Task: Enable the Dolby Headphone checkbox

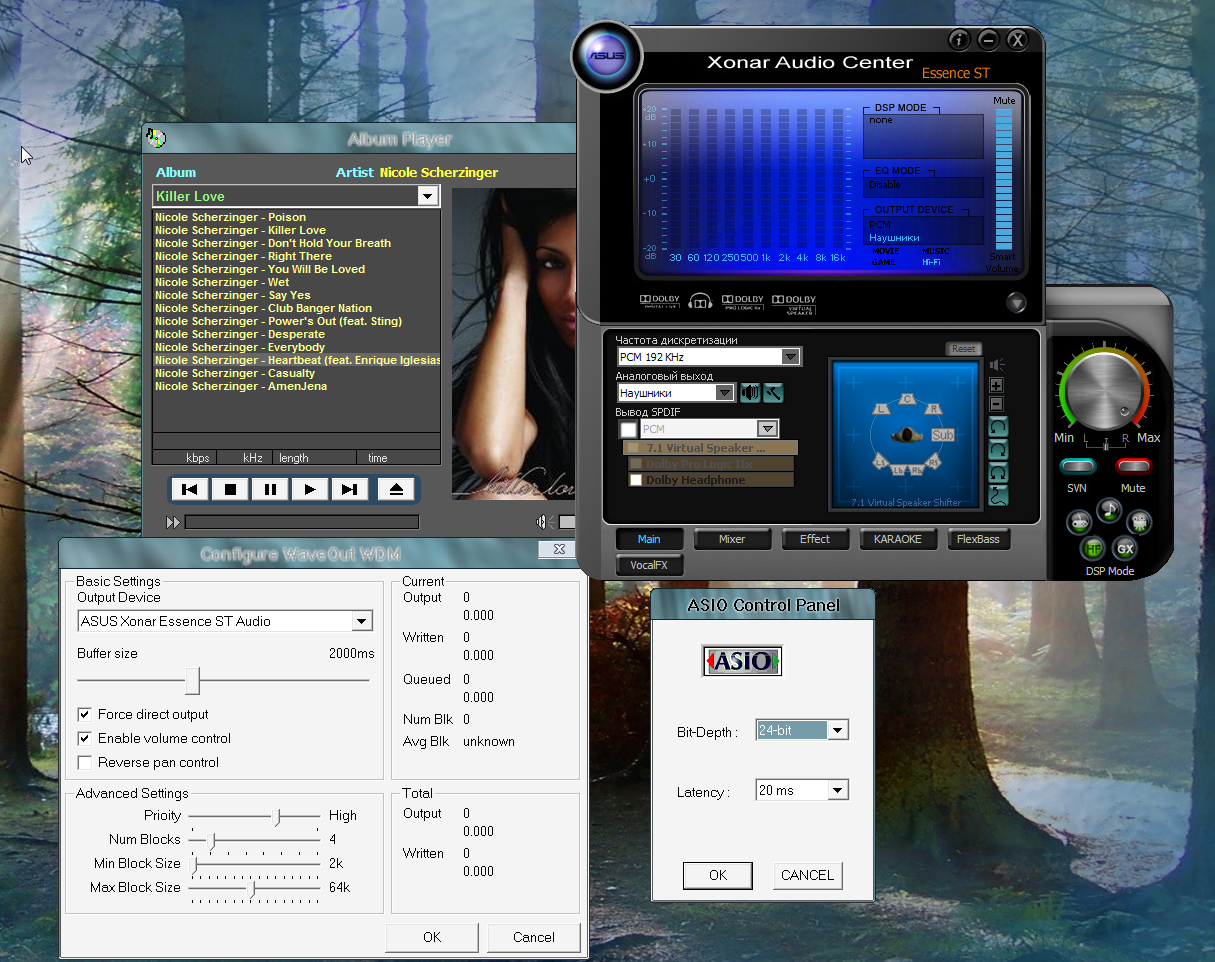Action: click(x=635, y=480)
